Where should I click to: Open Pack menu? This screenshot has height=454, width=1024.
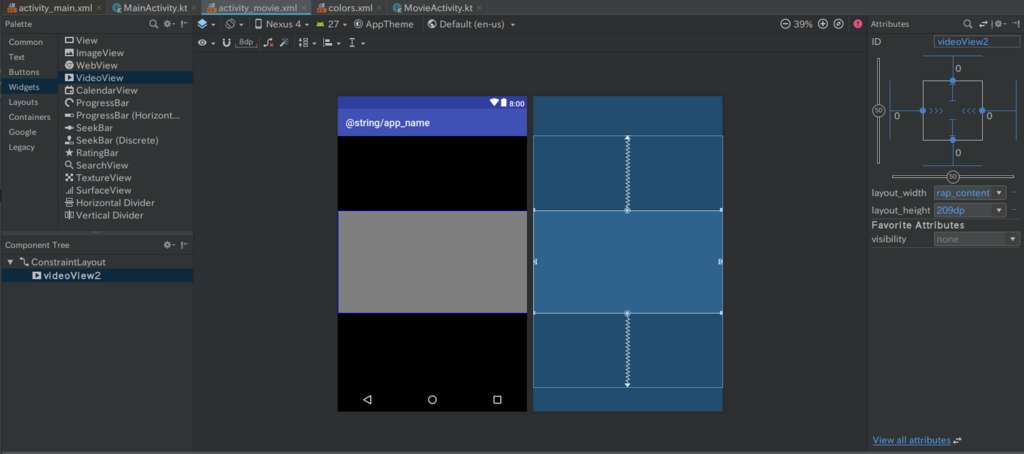pyautogui.click(x=306, y=42)
